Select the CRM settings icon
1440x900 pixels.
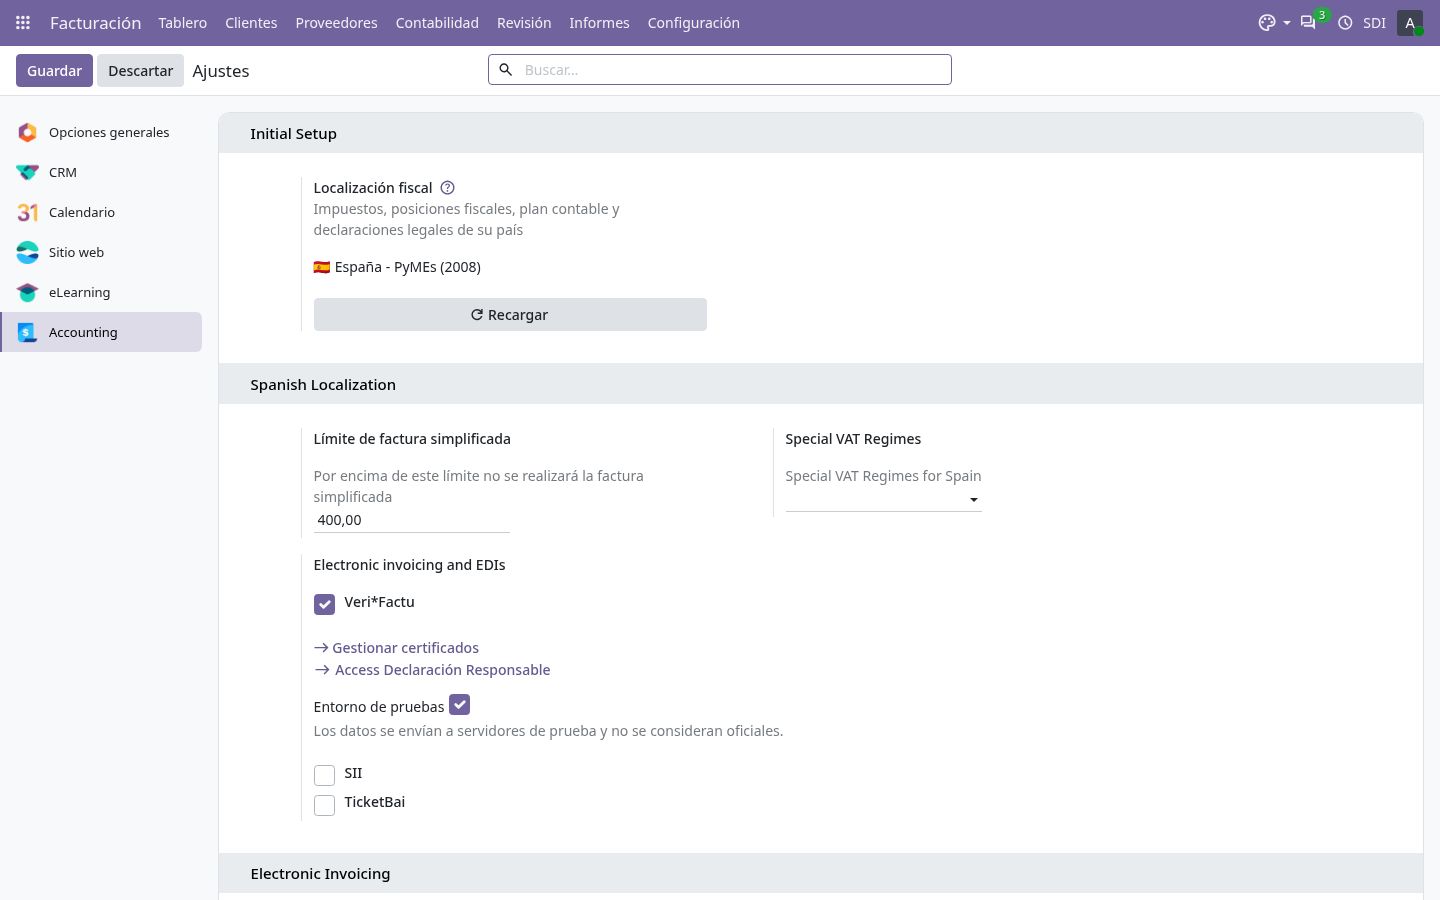(x=28, y=172)
